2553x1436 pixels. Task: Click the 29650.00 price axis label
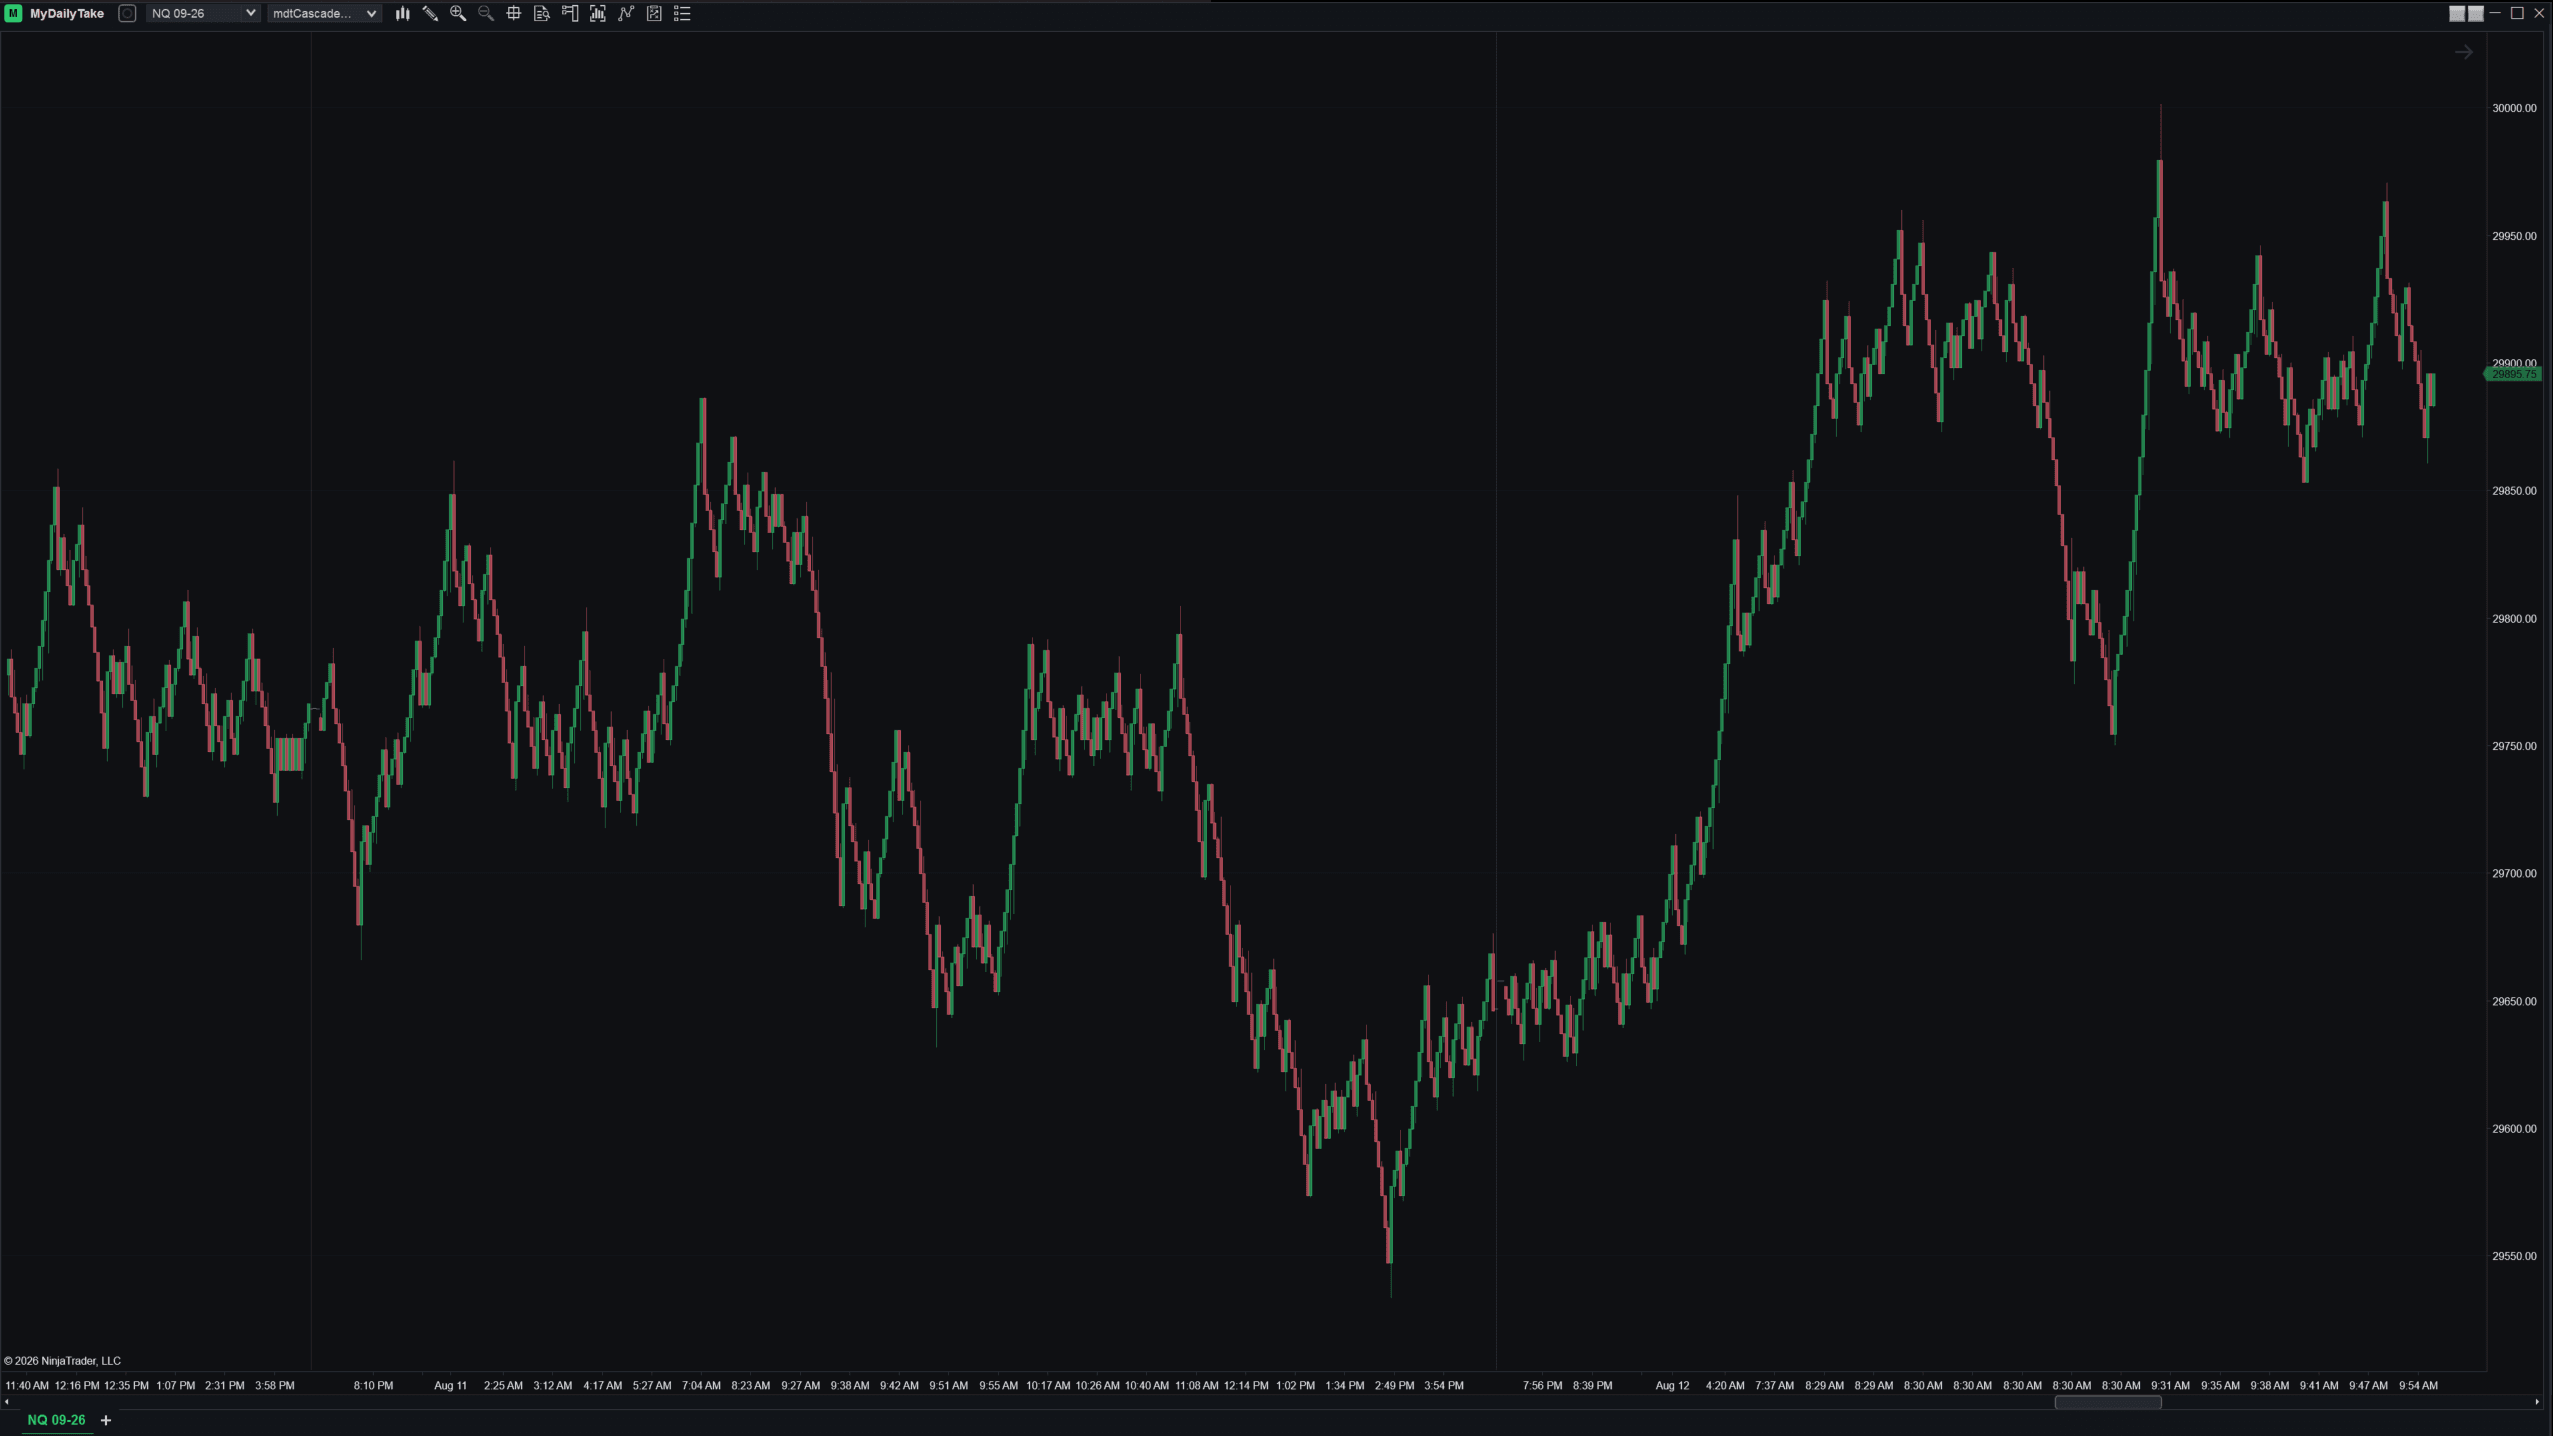pos(2514,1001)
